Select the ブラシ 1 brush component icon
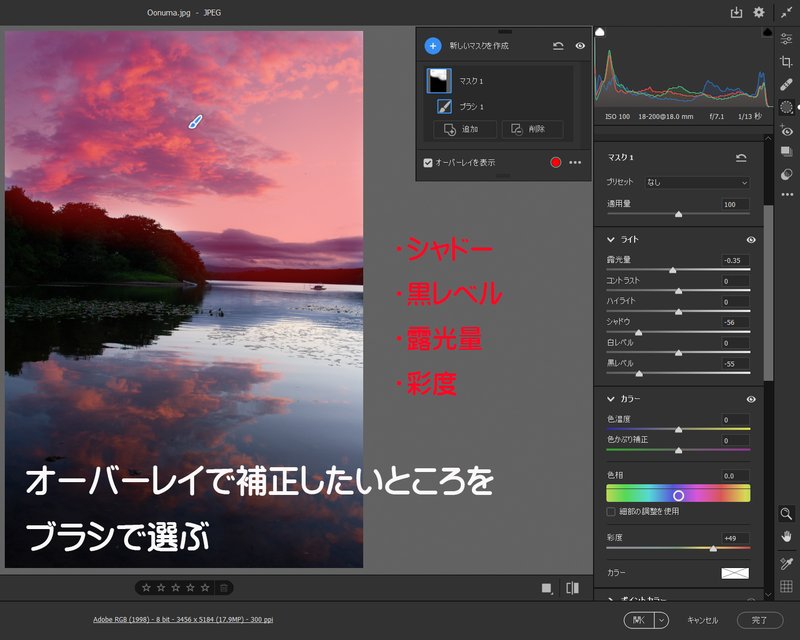Screen dimensions: 800x640 click(444, 106)
